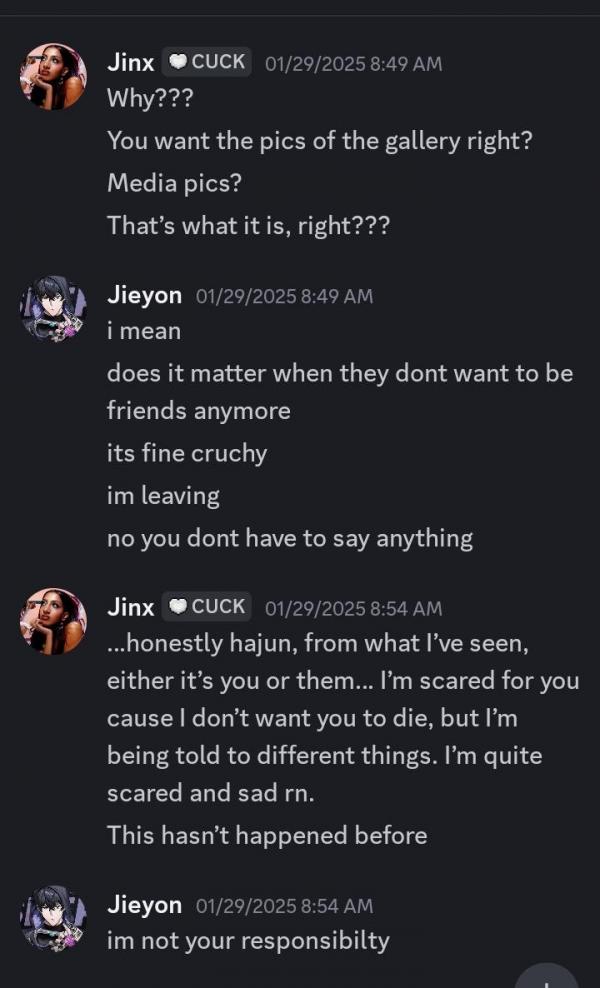Click the CUCK text on the 8:54 AM message
The height and width of the screenshot is (988, 600).
218,607
